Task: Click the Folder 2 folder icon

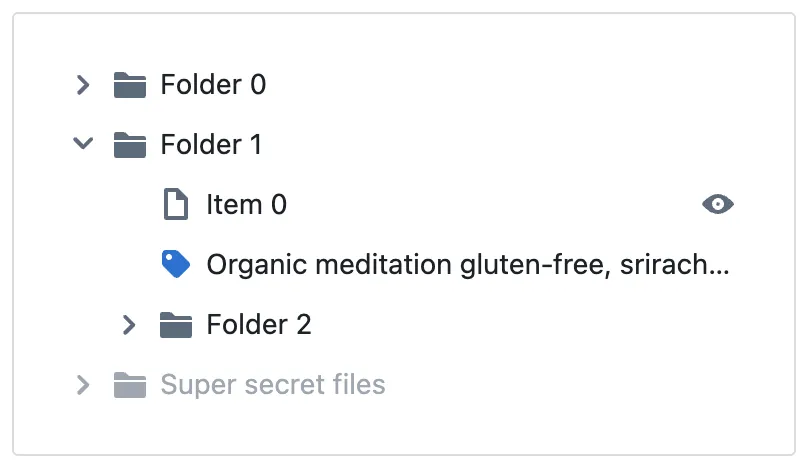Action: pos(176,324)
